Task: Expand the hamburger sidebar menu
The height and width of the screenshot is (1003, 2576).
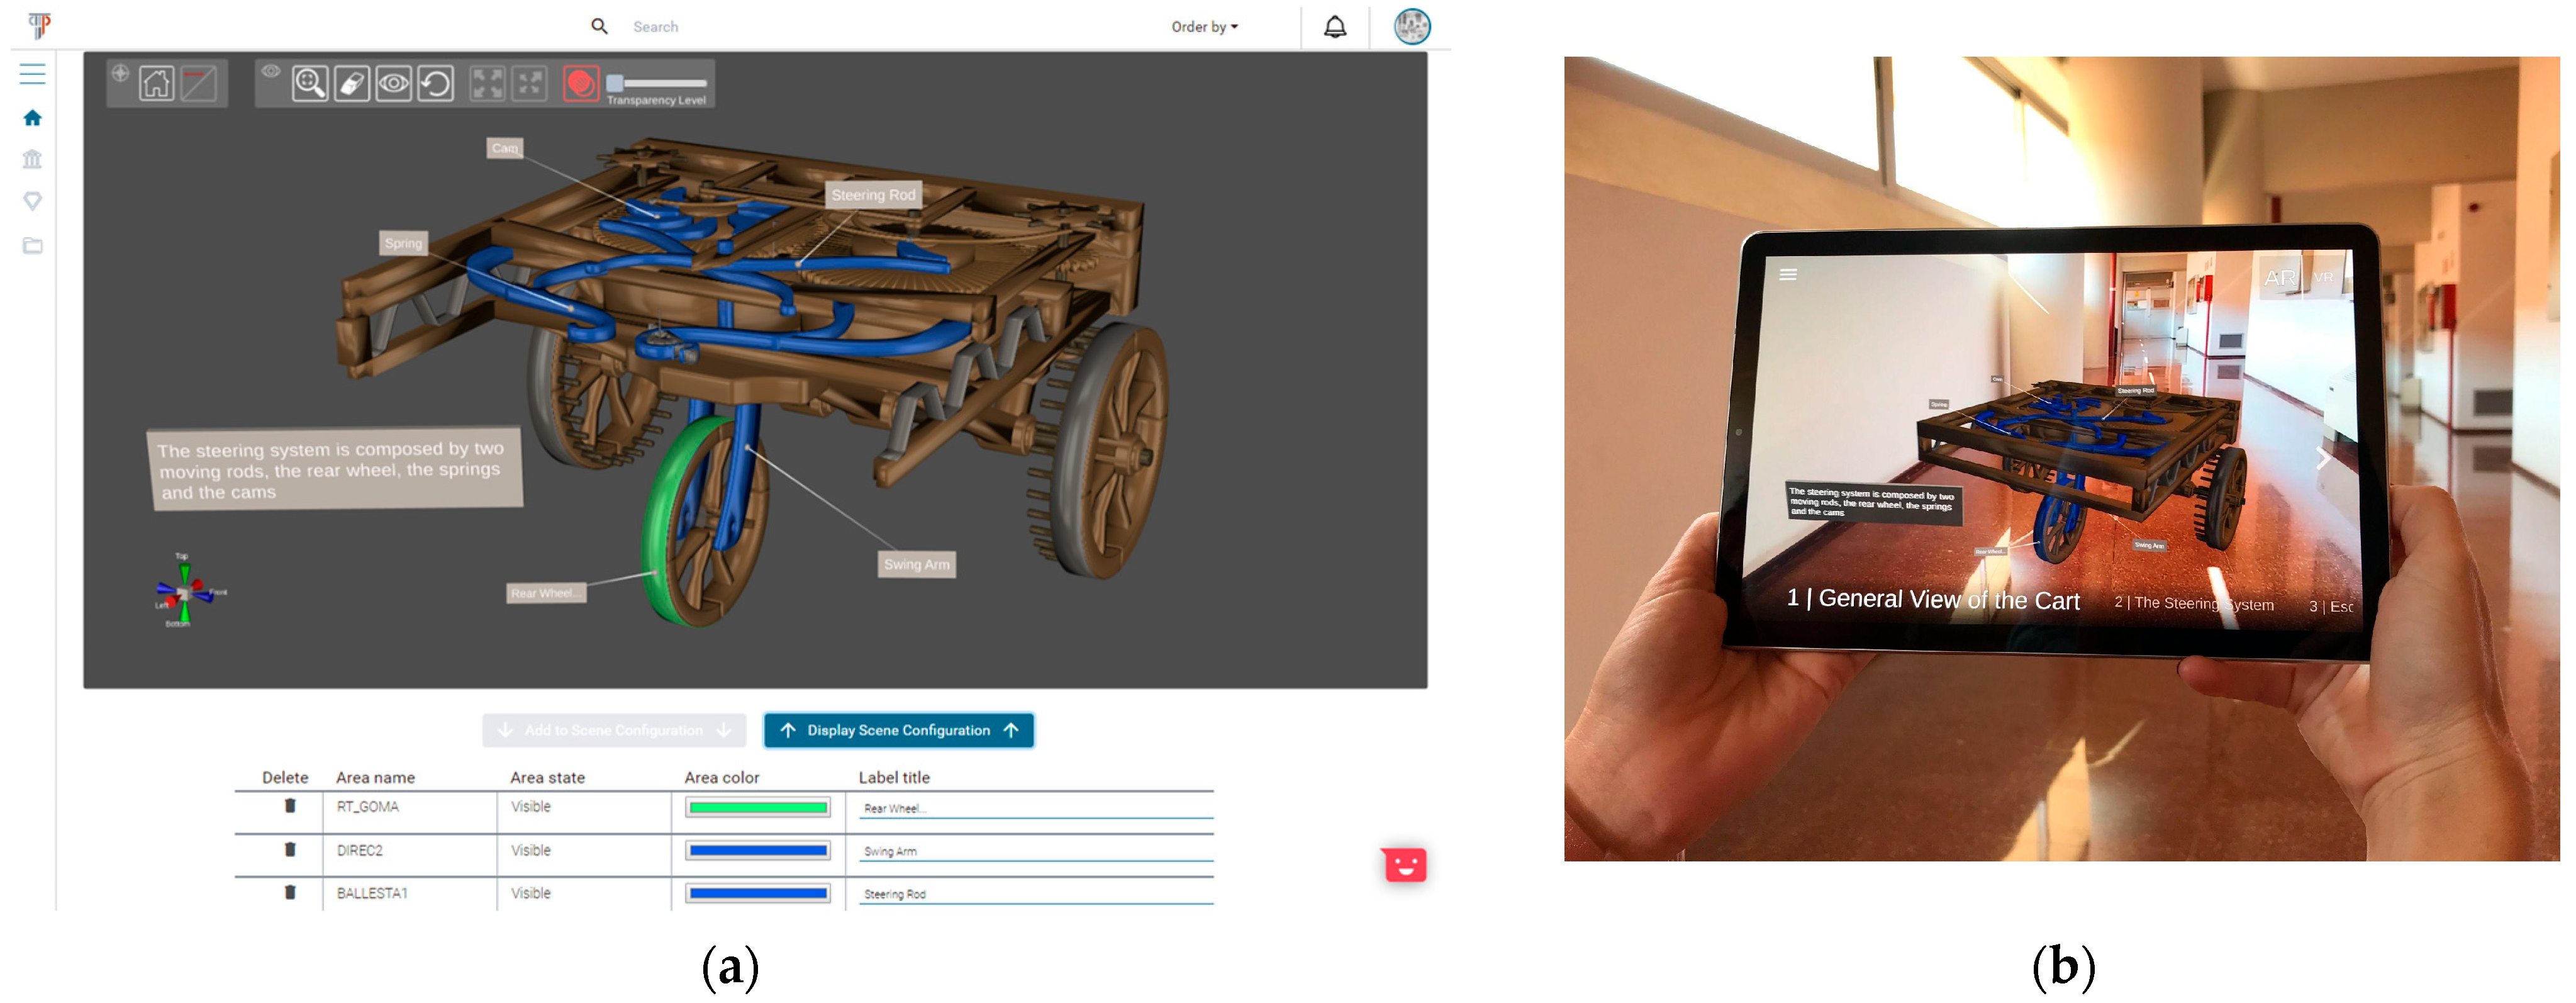Action: point(32,74)
